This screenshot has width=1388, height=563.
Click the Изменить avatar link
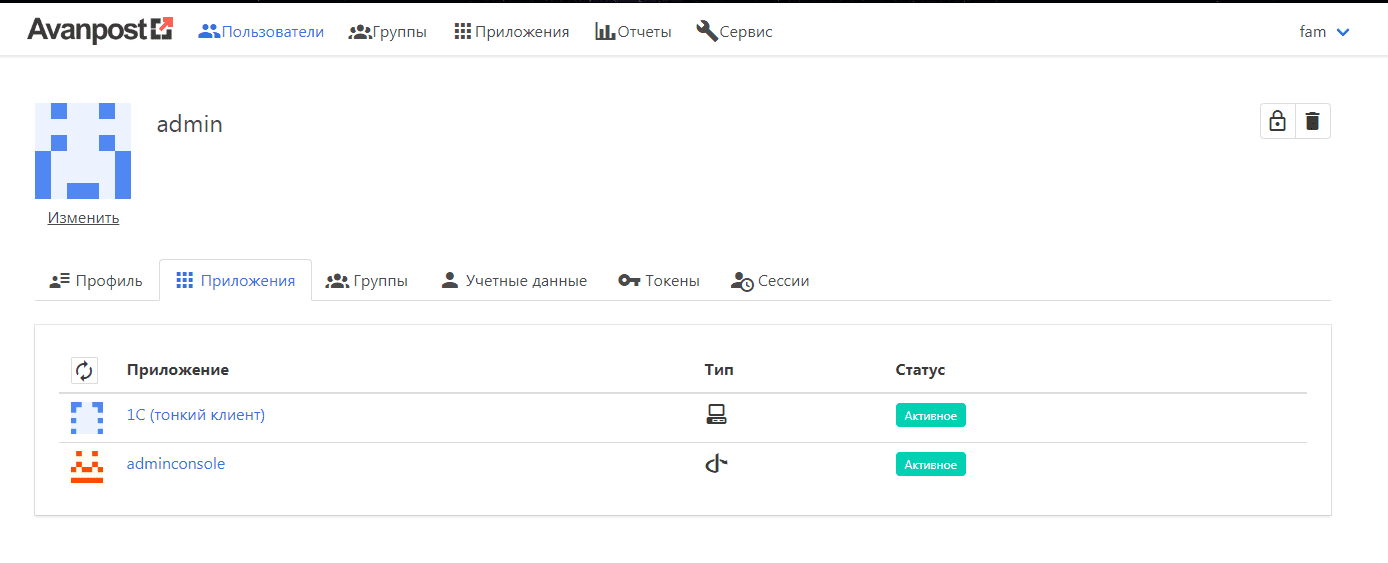point(83,218)
